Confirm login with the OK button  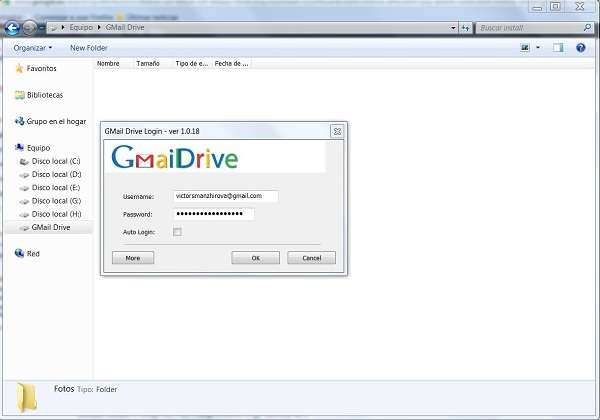[256, 258]
